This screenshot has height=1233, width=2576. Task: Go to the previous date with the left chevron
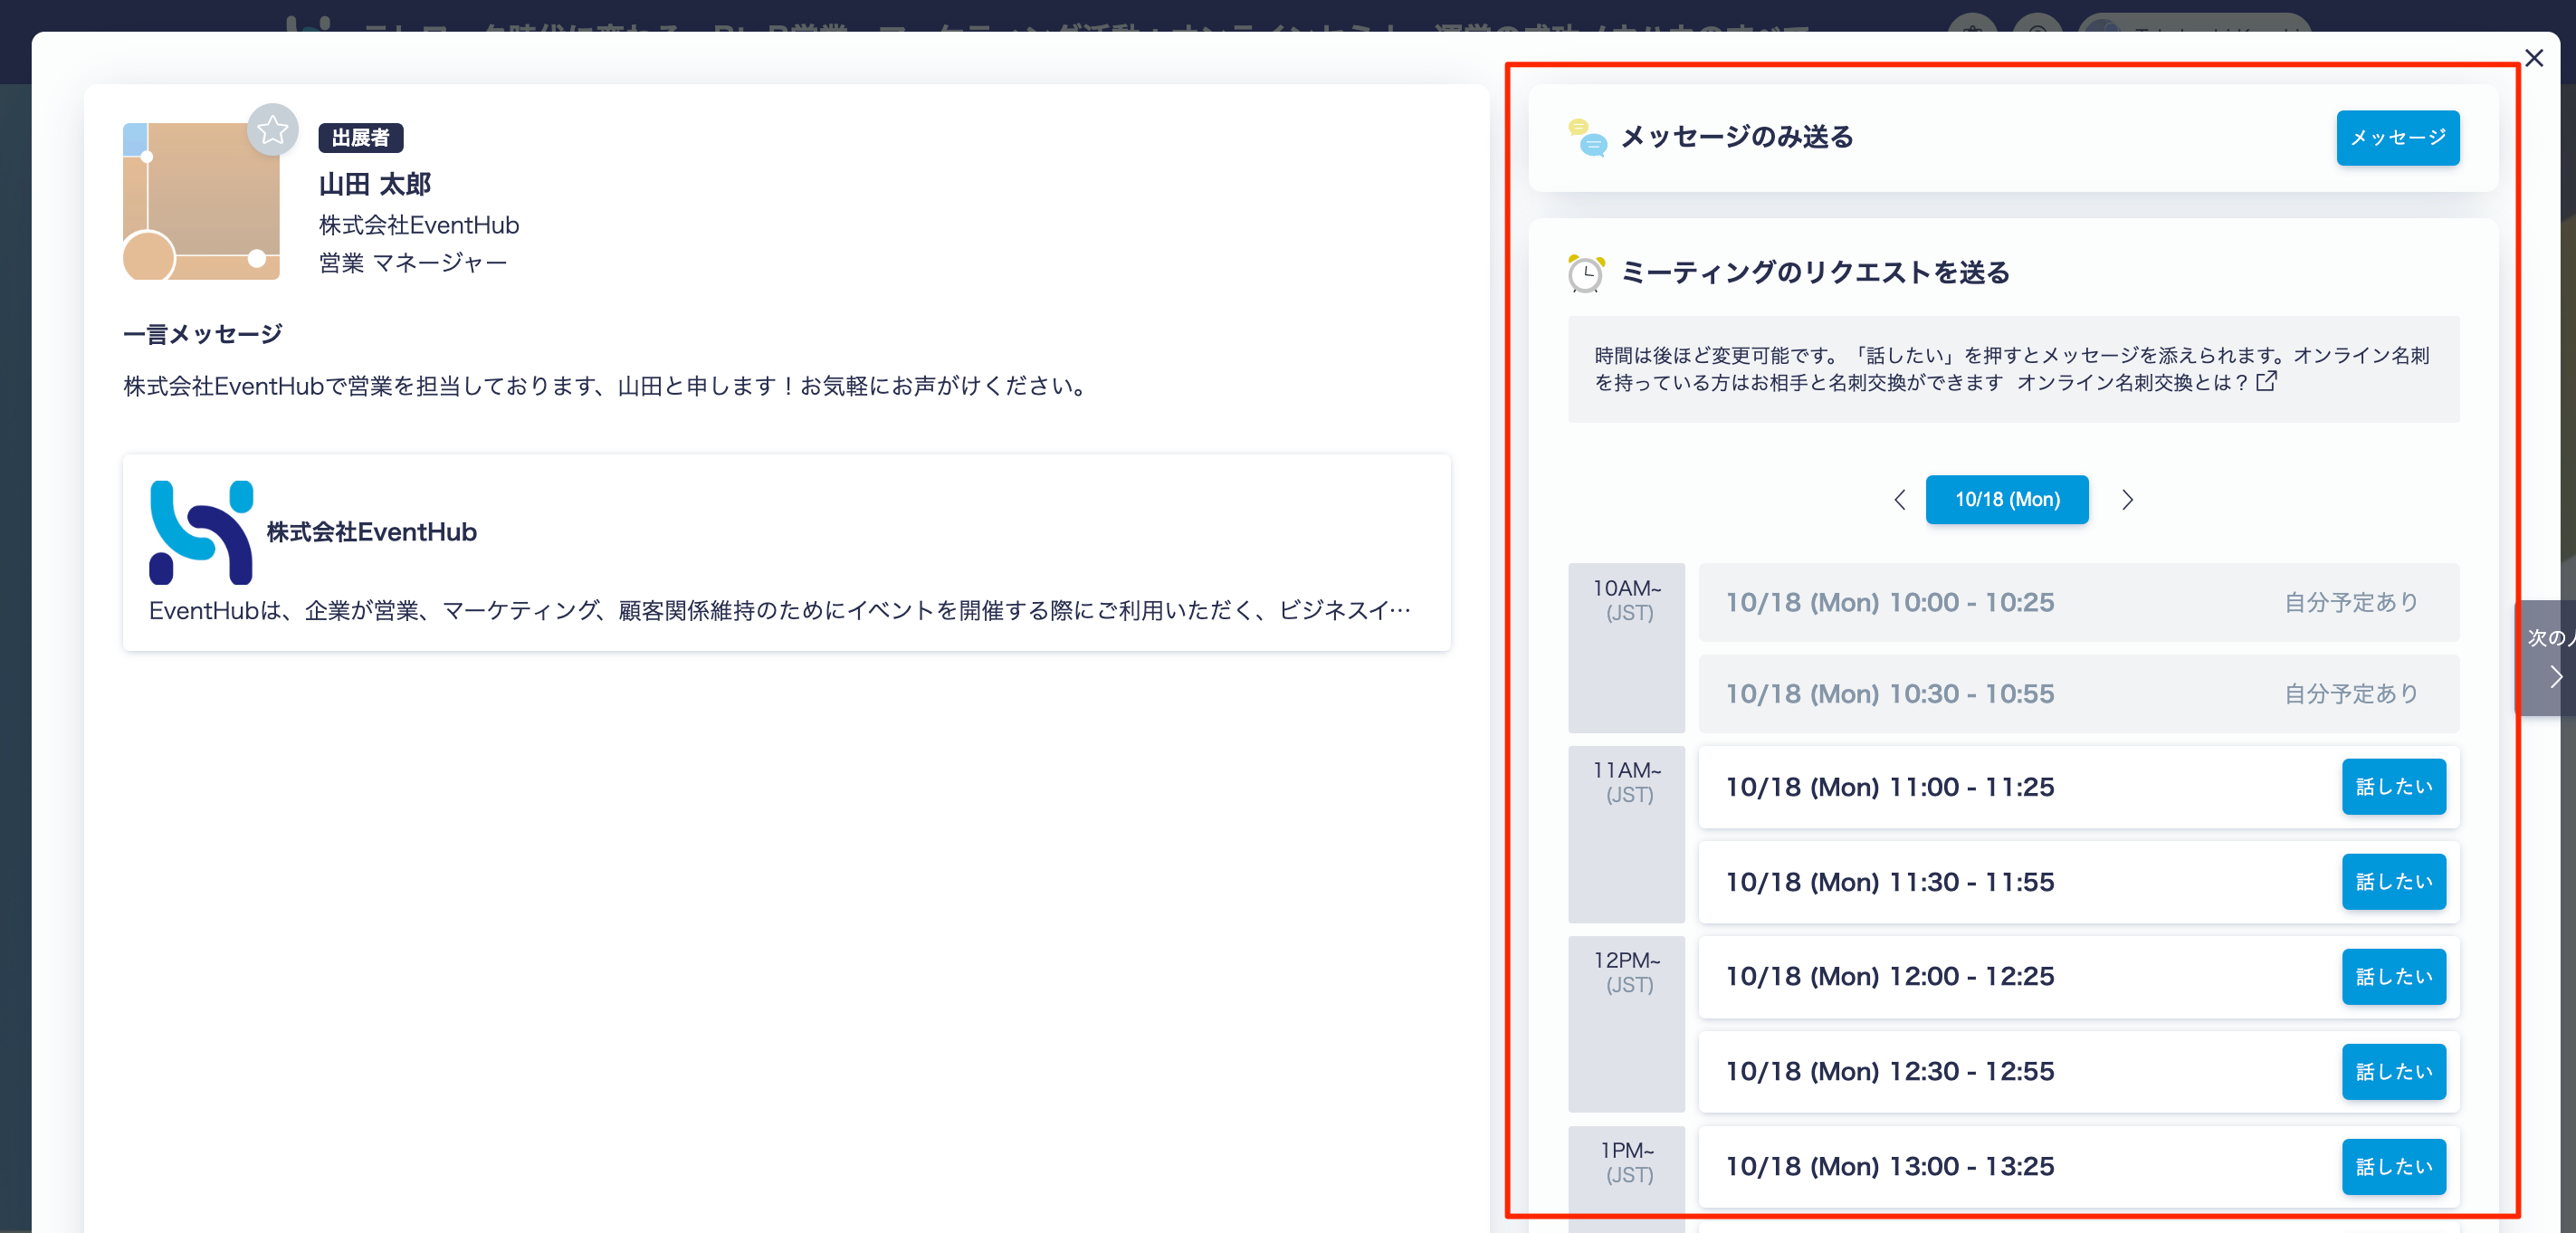point(1899,500)
